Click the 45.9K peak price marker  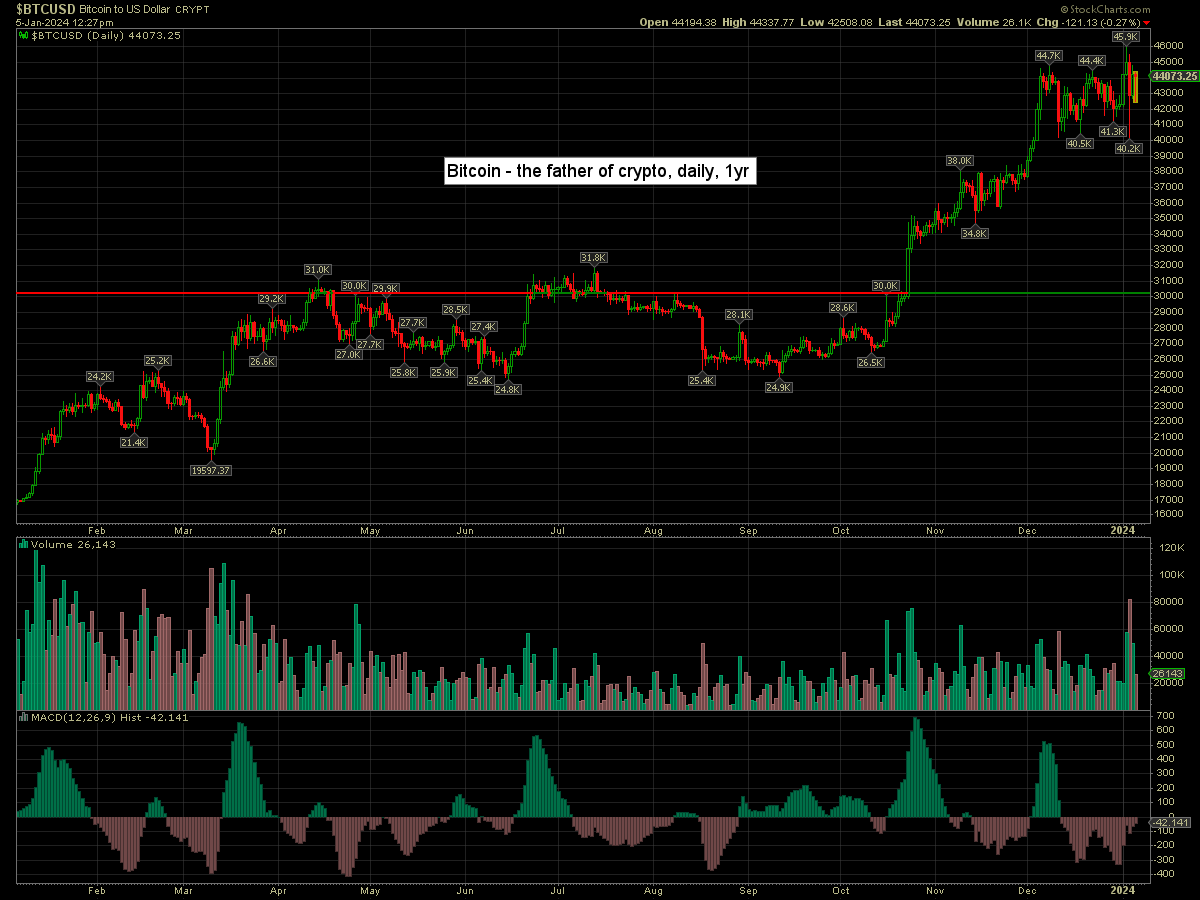pos(1126,36)
